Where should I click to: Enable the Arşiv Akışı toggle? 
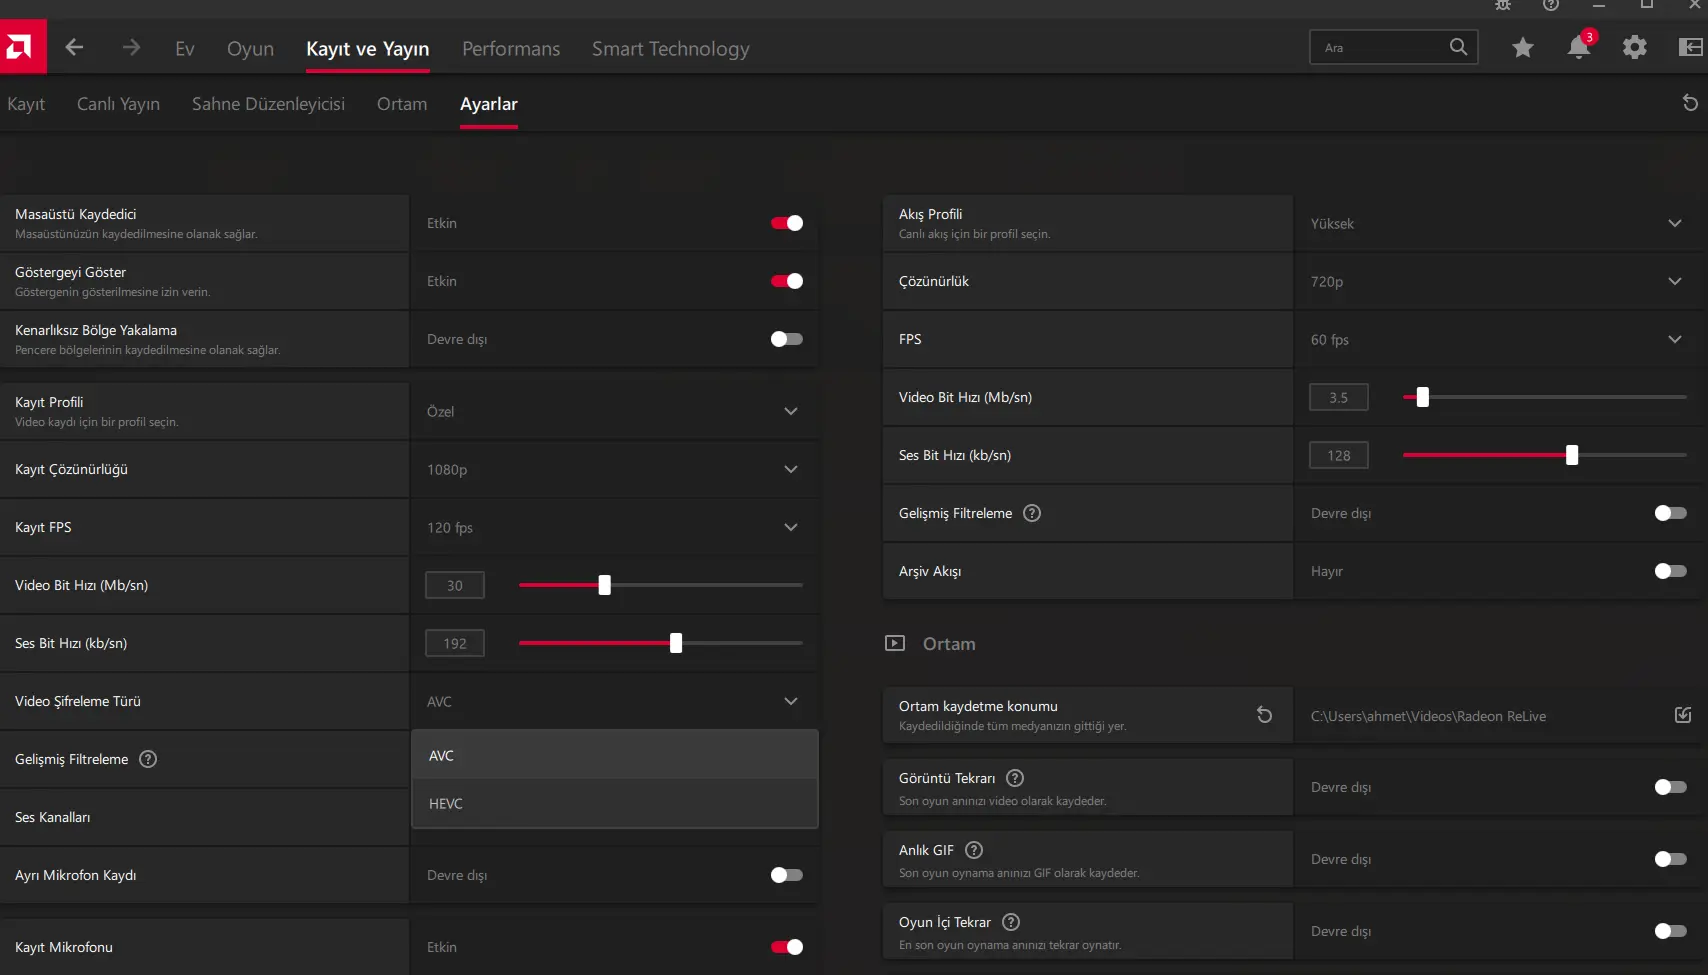1670,571
